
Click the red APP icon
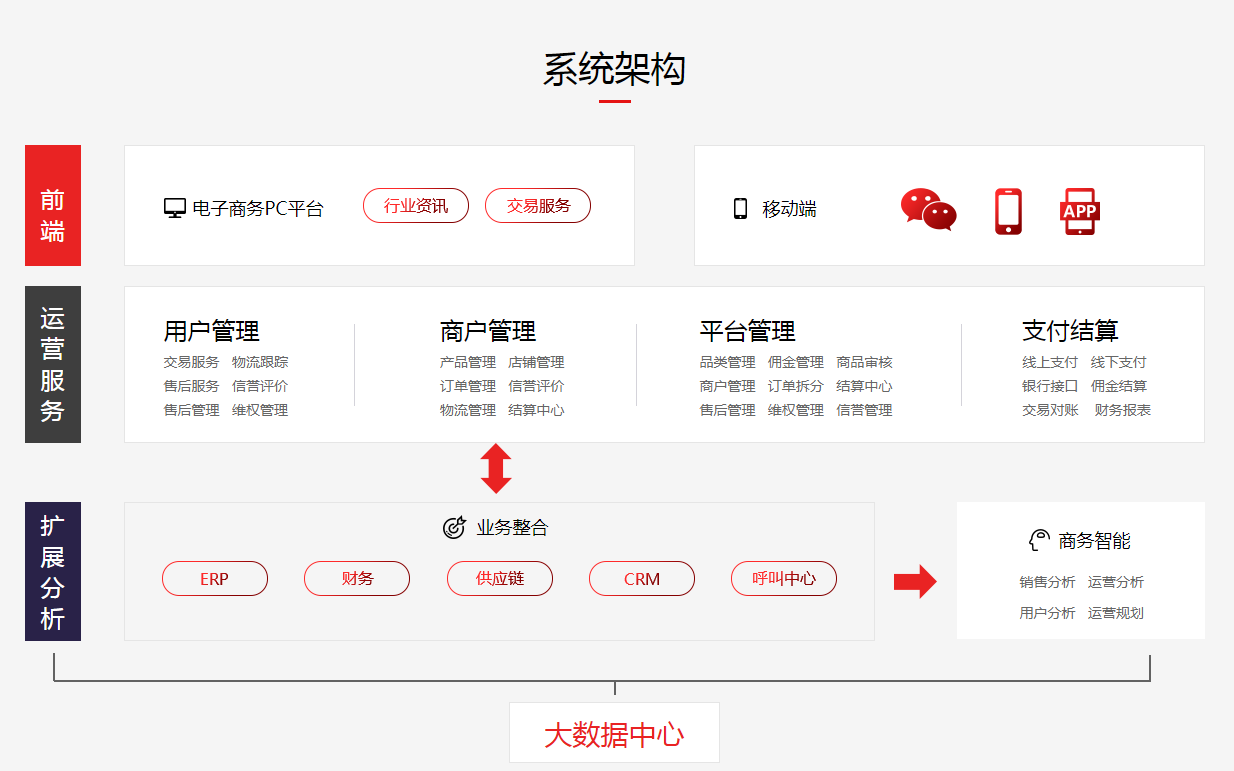(1079, 211)
